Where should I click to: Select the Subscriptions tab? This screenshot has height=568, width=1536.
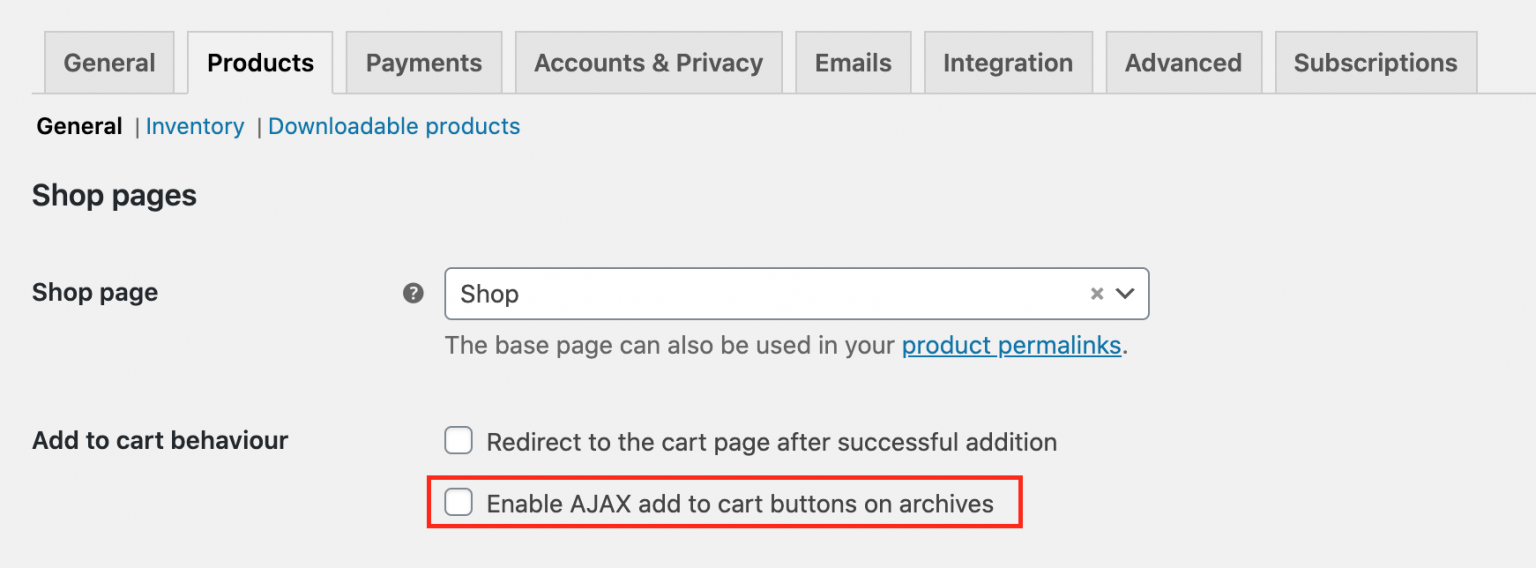(x=1375, y=63)
